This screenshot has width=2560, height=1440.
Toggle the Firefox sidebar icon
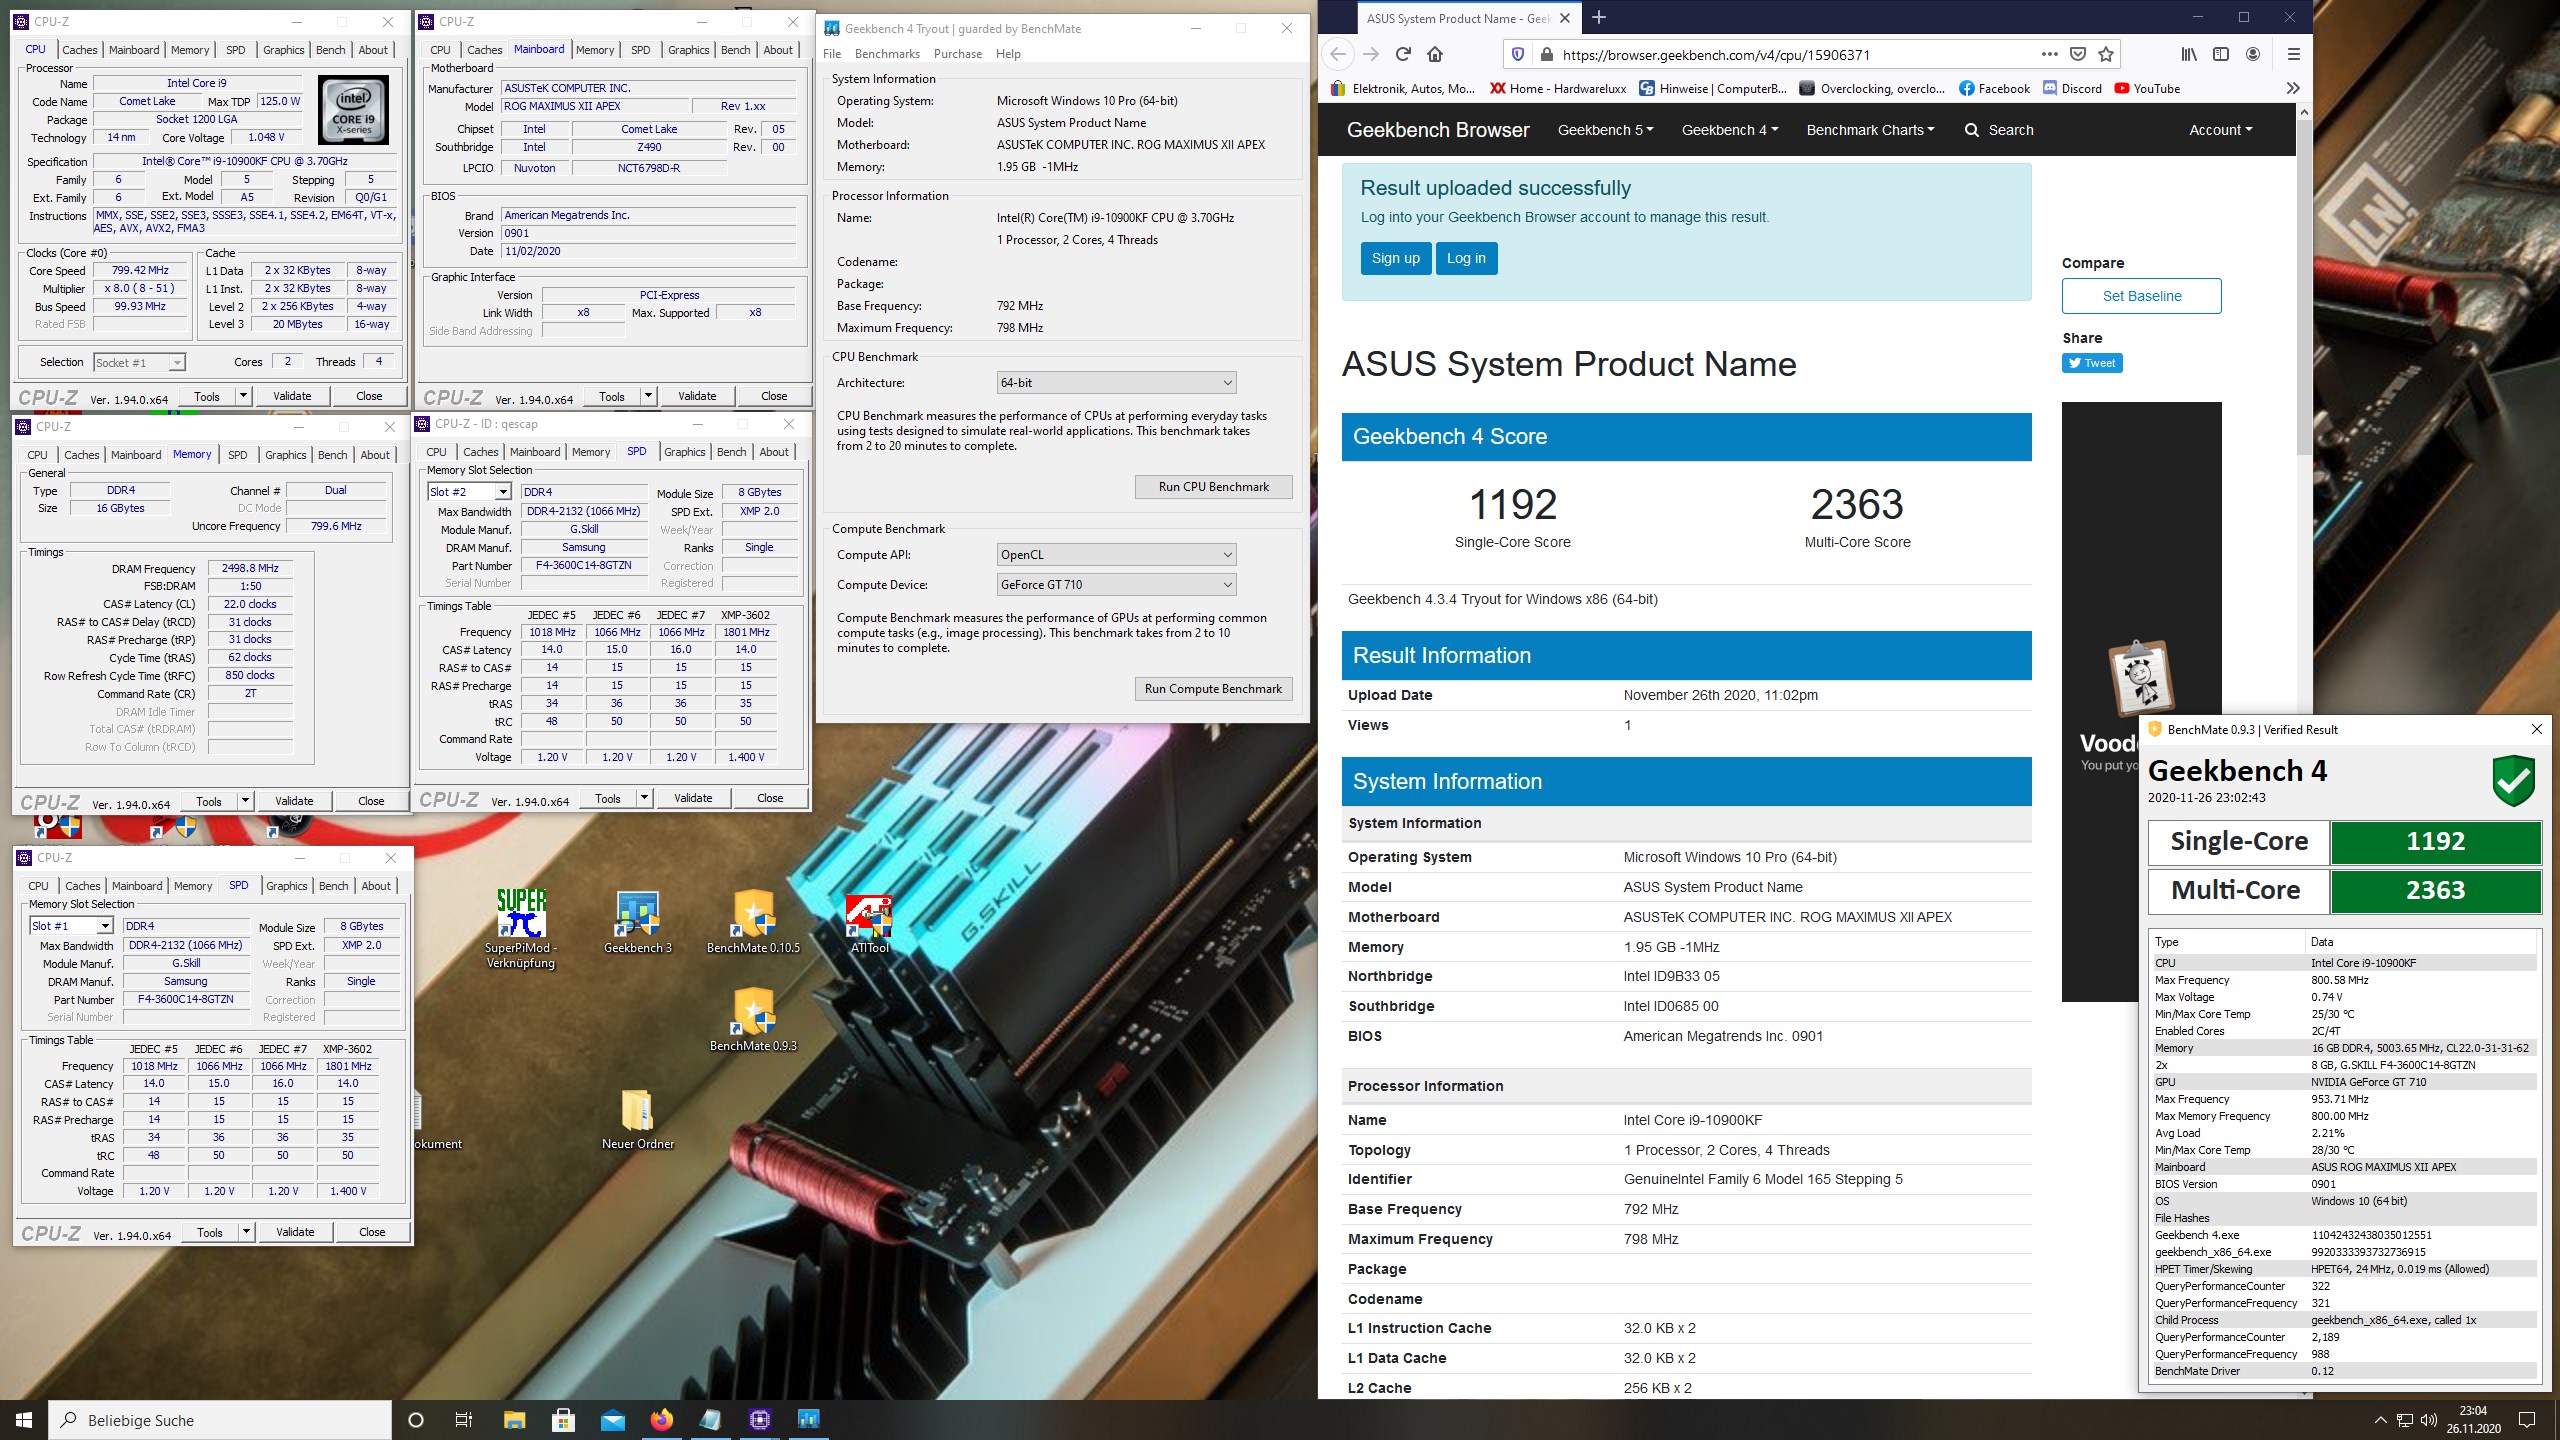coord(2221,54)
